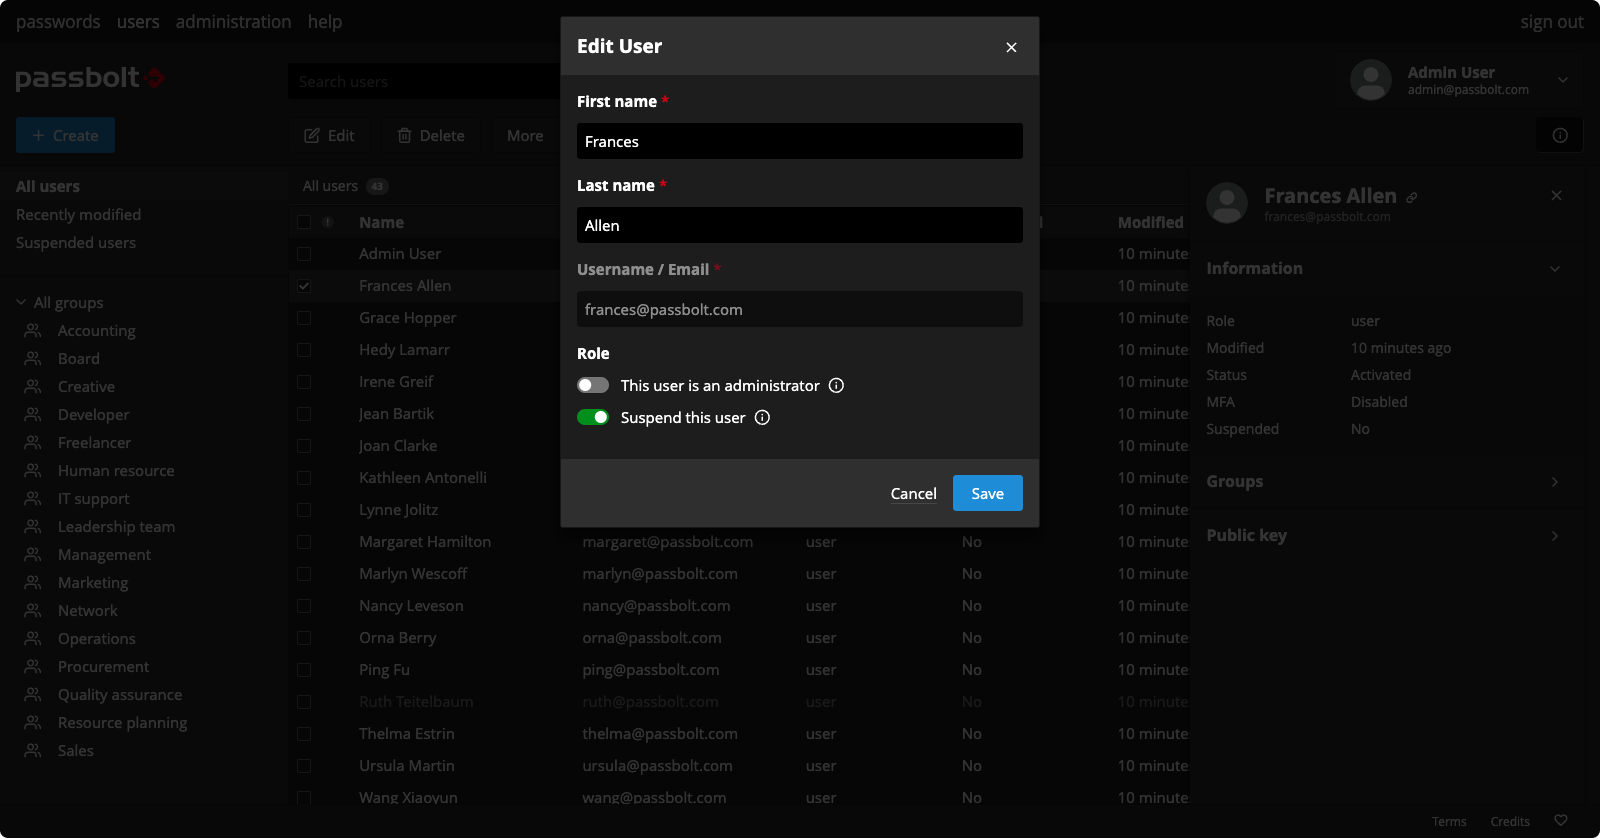Image resolution: width=1600 pixels, height=838 pixels.
Task: Check the Admin User row checkbox
Action: coord(304,254)
